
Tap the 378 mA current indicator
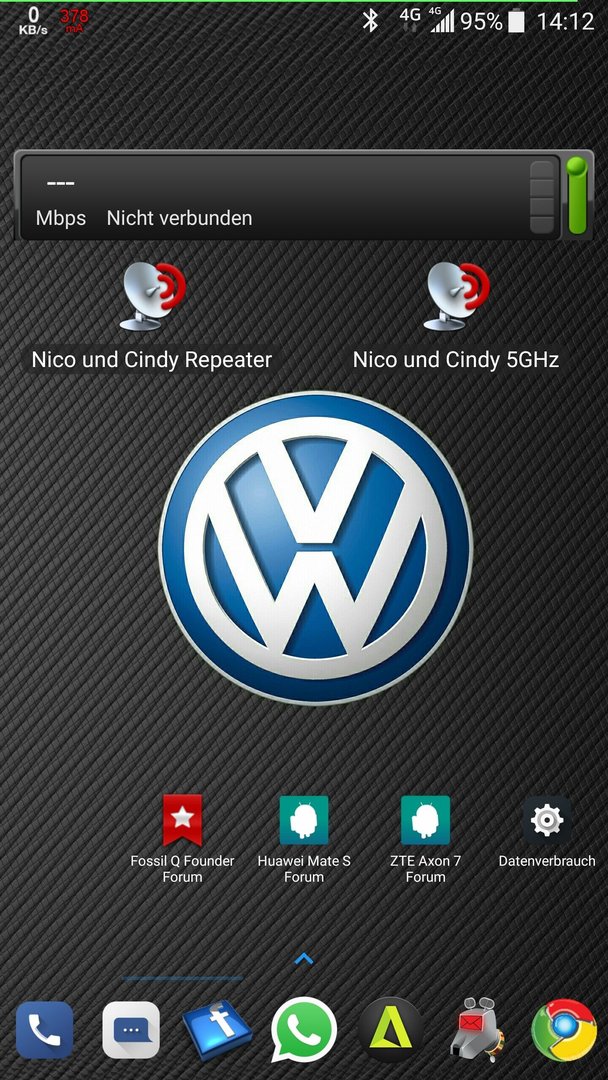pyautogui.click(x=73, y=21)
